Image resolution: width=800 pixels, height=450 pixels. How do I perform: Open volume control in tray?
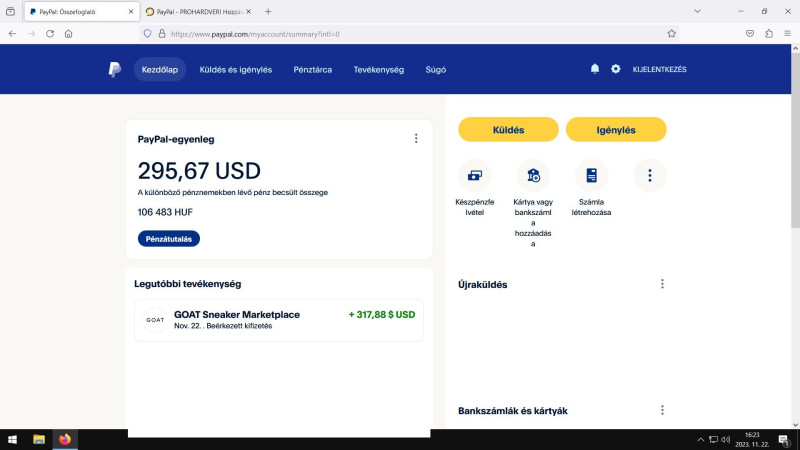click(x=726, y=439)
